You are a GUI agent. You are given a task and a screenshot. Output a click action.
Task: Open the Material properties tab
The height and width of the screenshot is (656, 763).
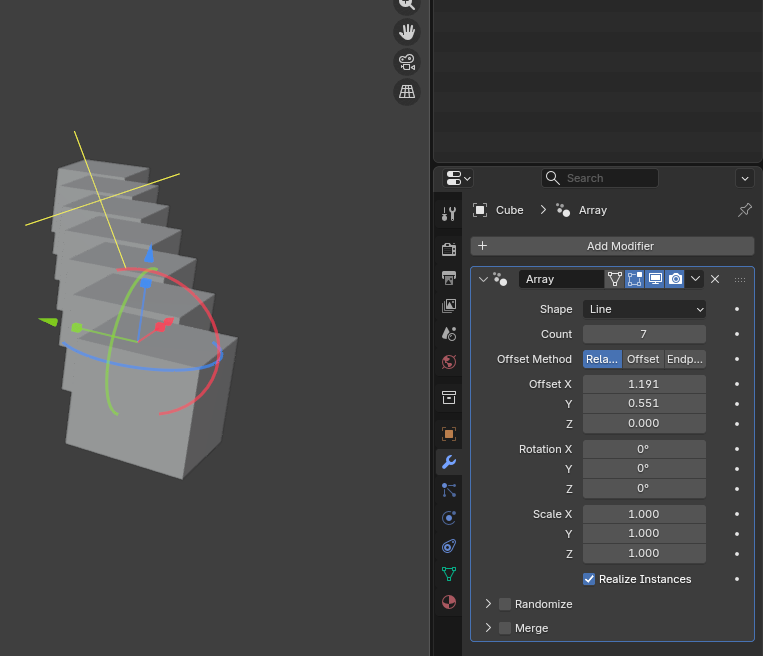point(449,602)
